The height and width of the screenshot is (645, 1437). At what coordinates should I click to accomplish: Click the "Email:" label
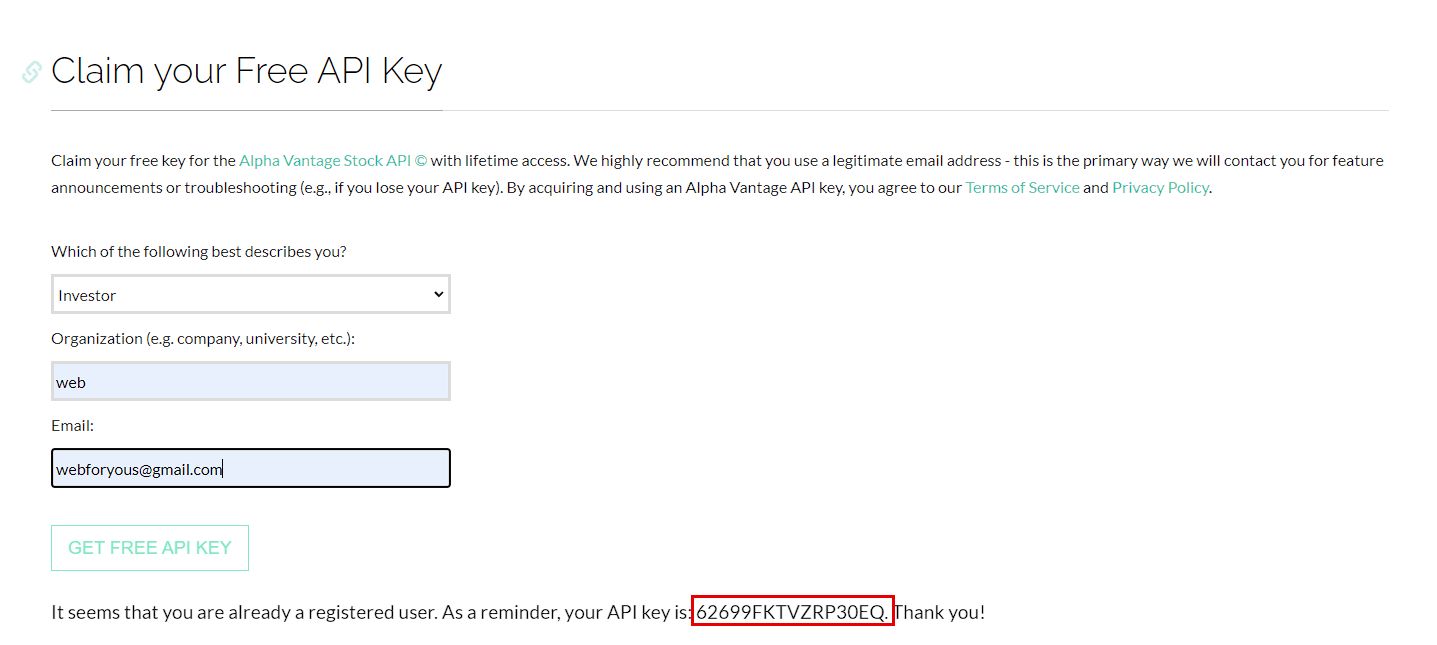72,425
